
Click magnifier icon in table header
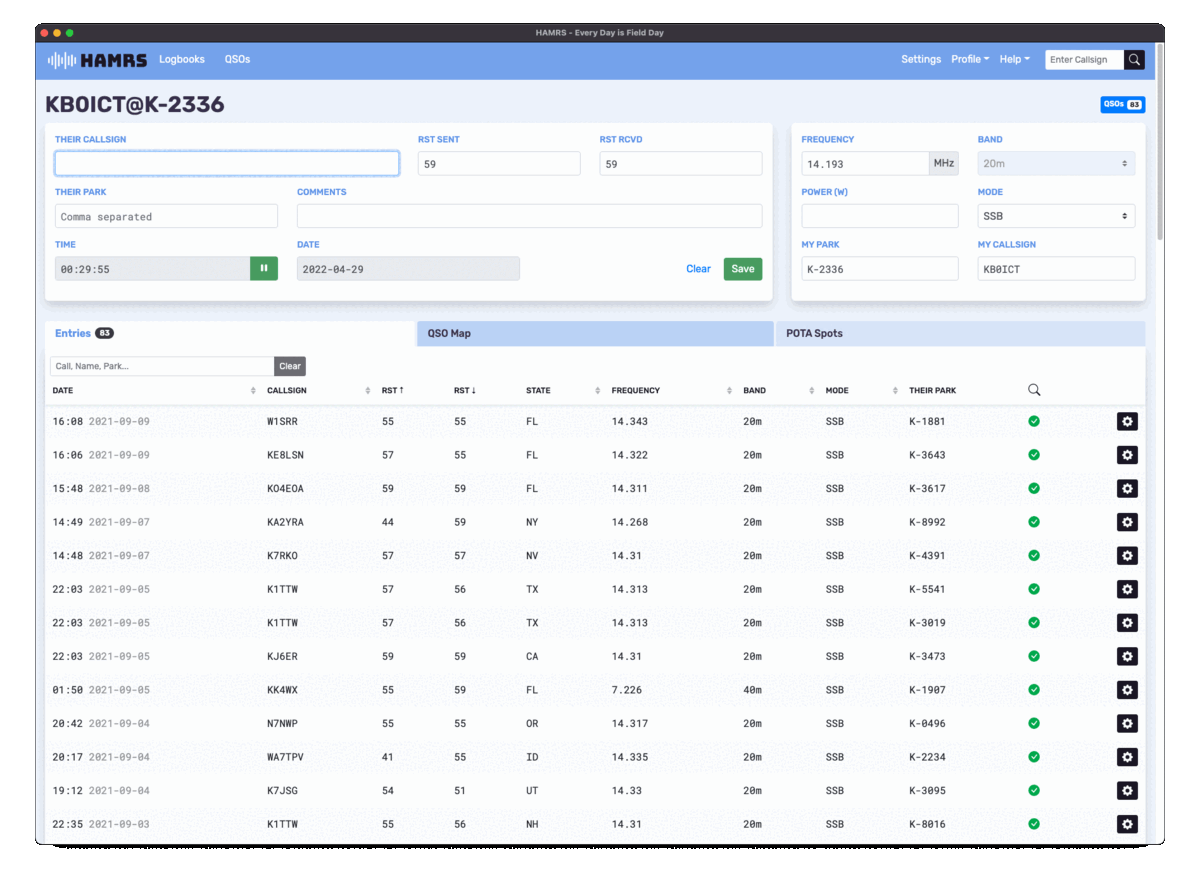1034,390
